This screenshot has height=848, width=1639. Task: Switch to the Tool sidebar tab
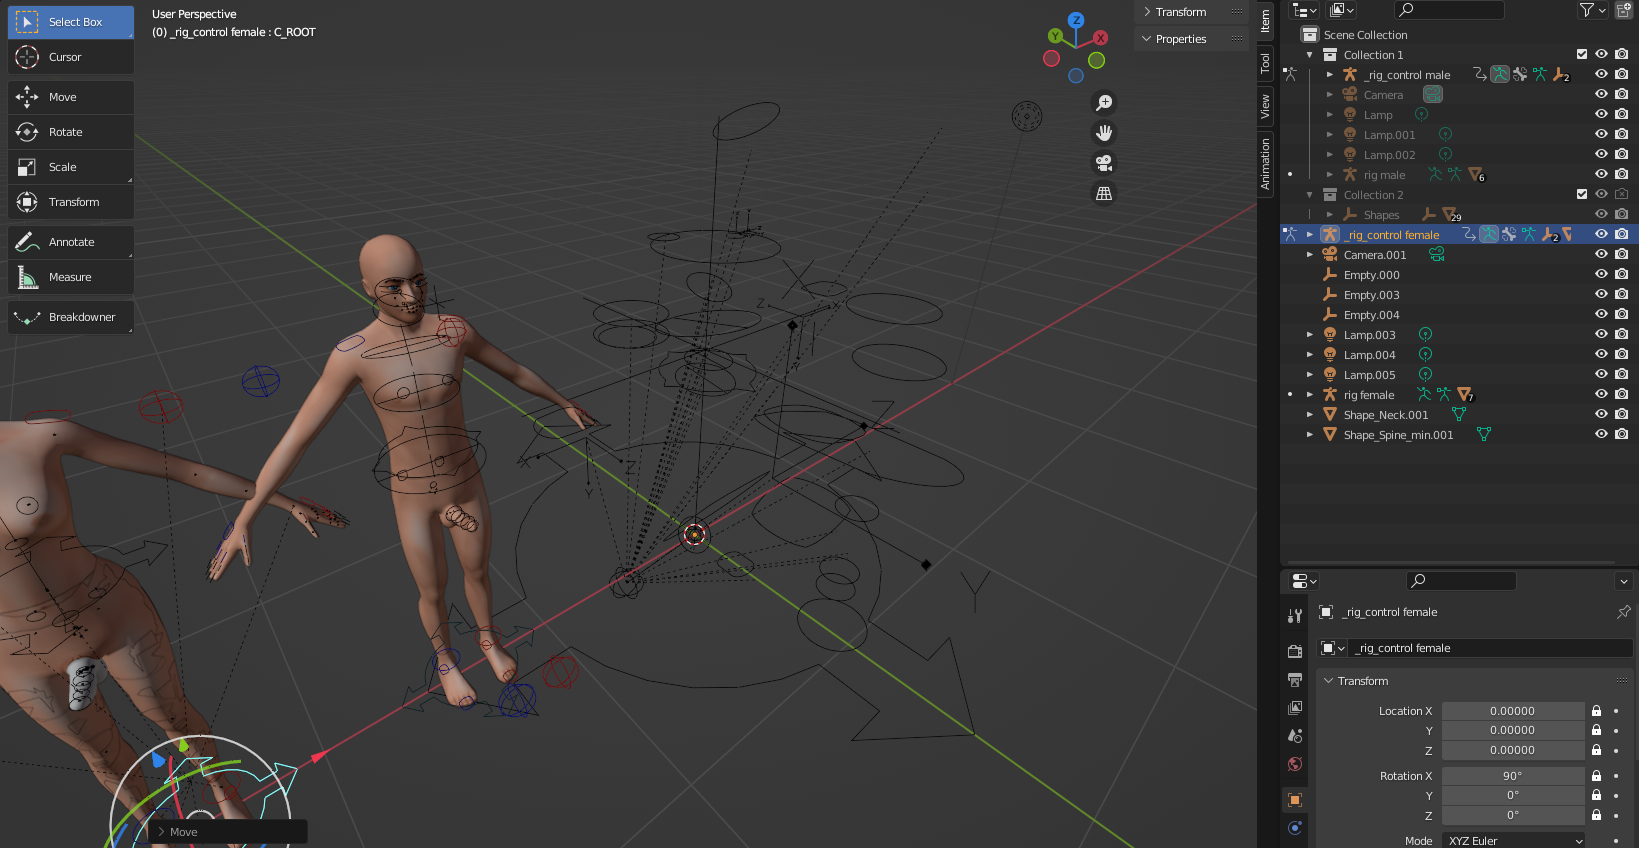pyautogui.click(x=1265, y=63)
